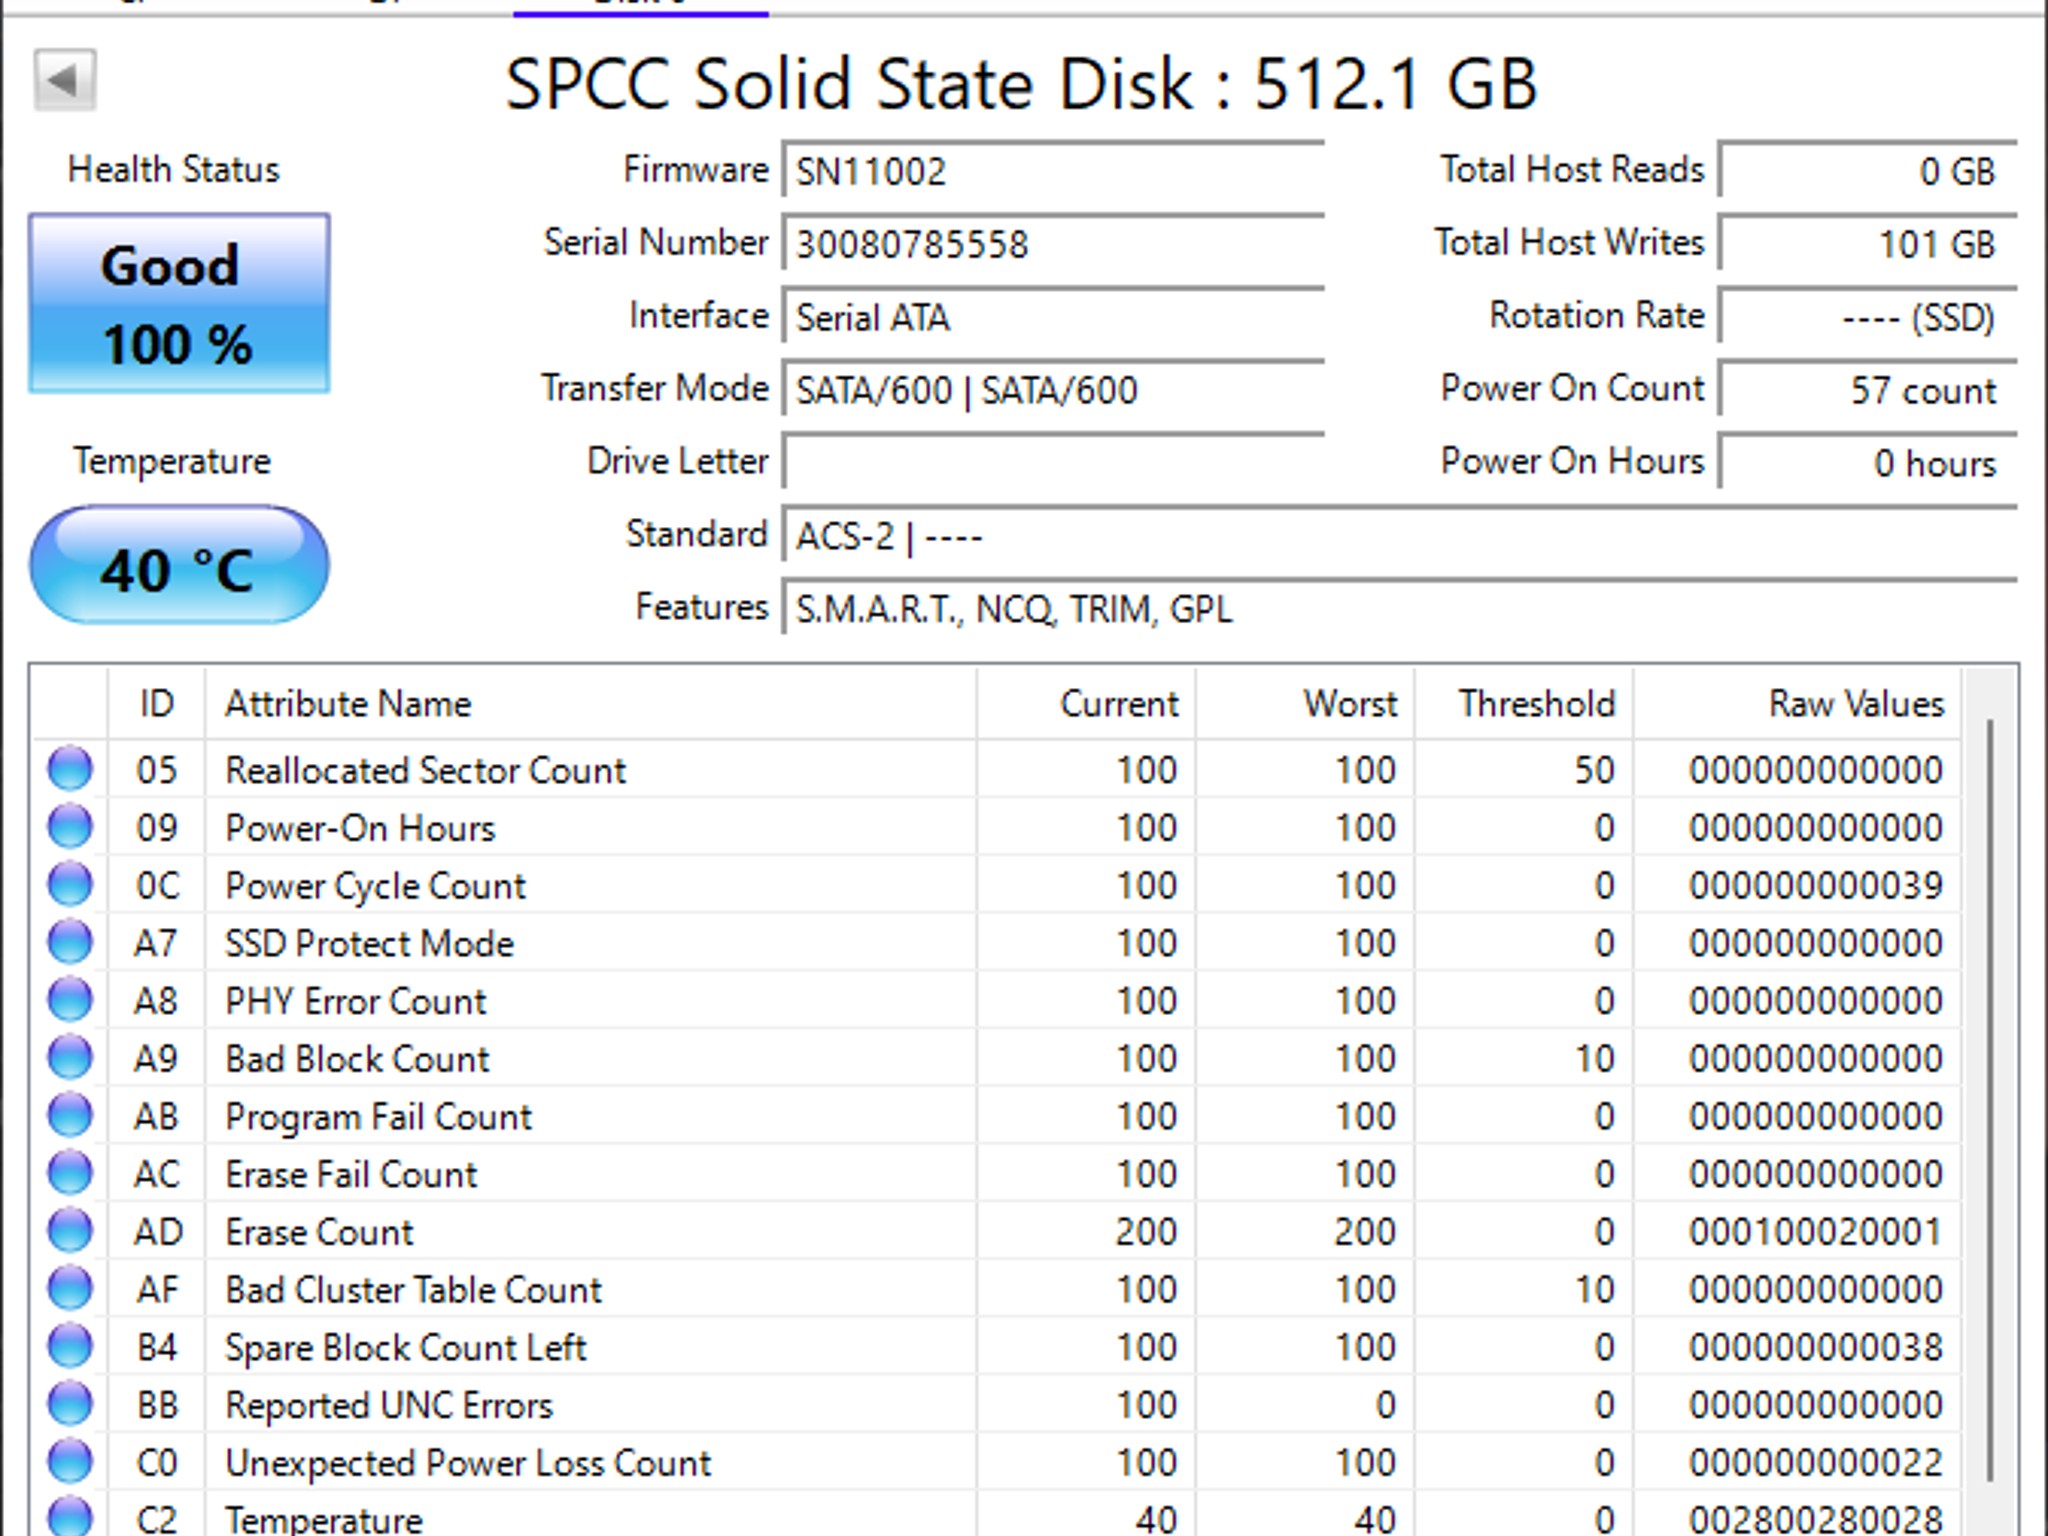
Task: Click the vertical scrollbar of the SMART attribute list
Action: coord(1990,1100)
